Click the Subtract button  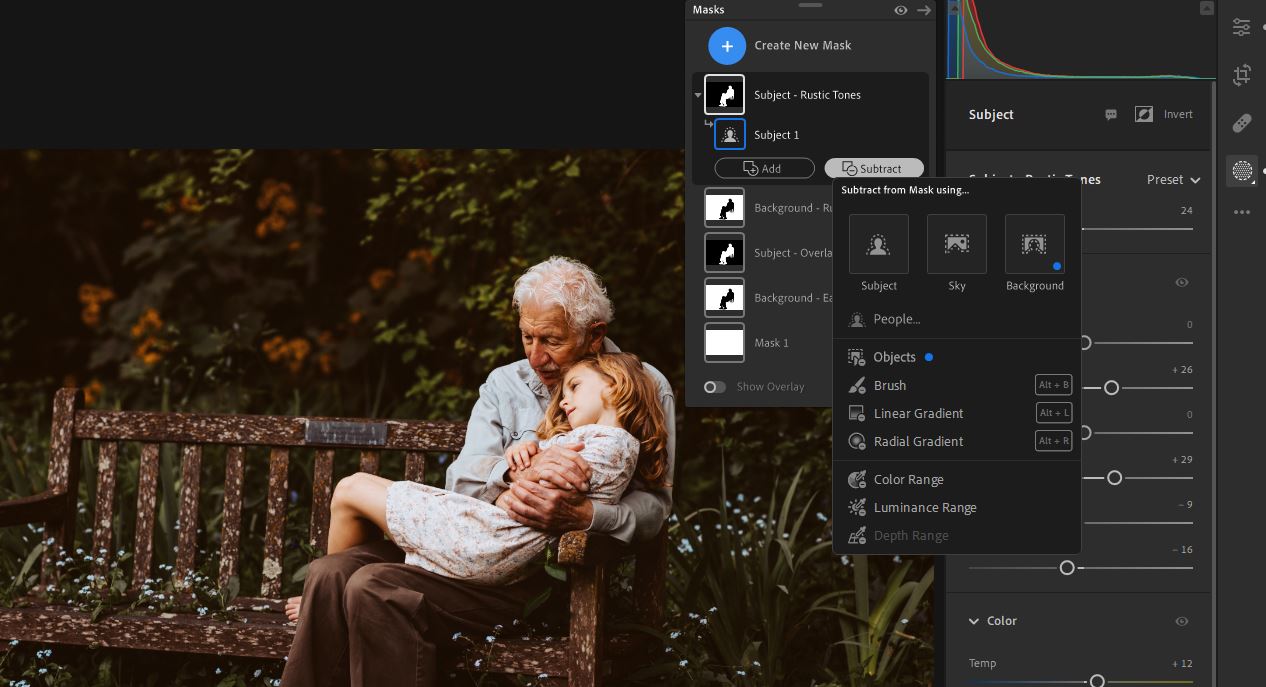point(873,169)
